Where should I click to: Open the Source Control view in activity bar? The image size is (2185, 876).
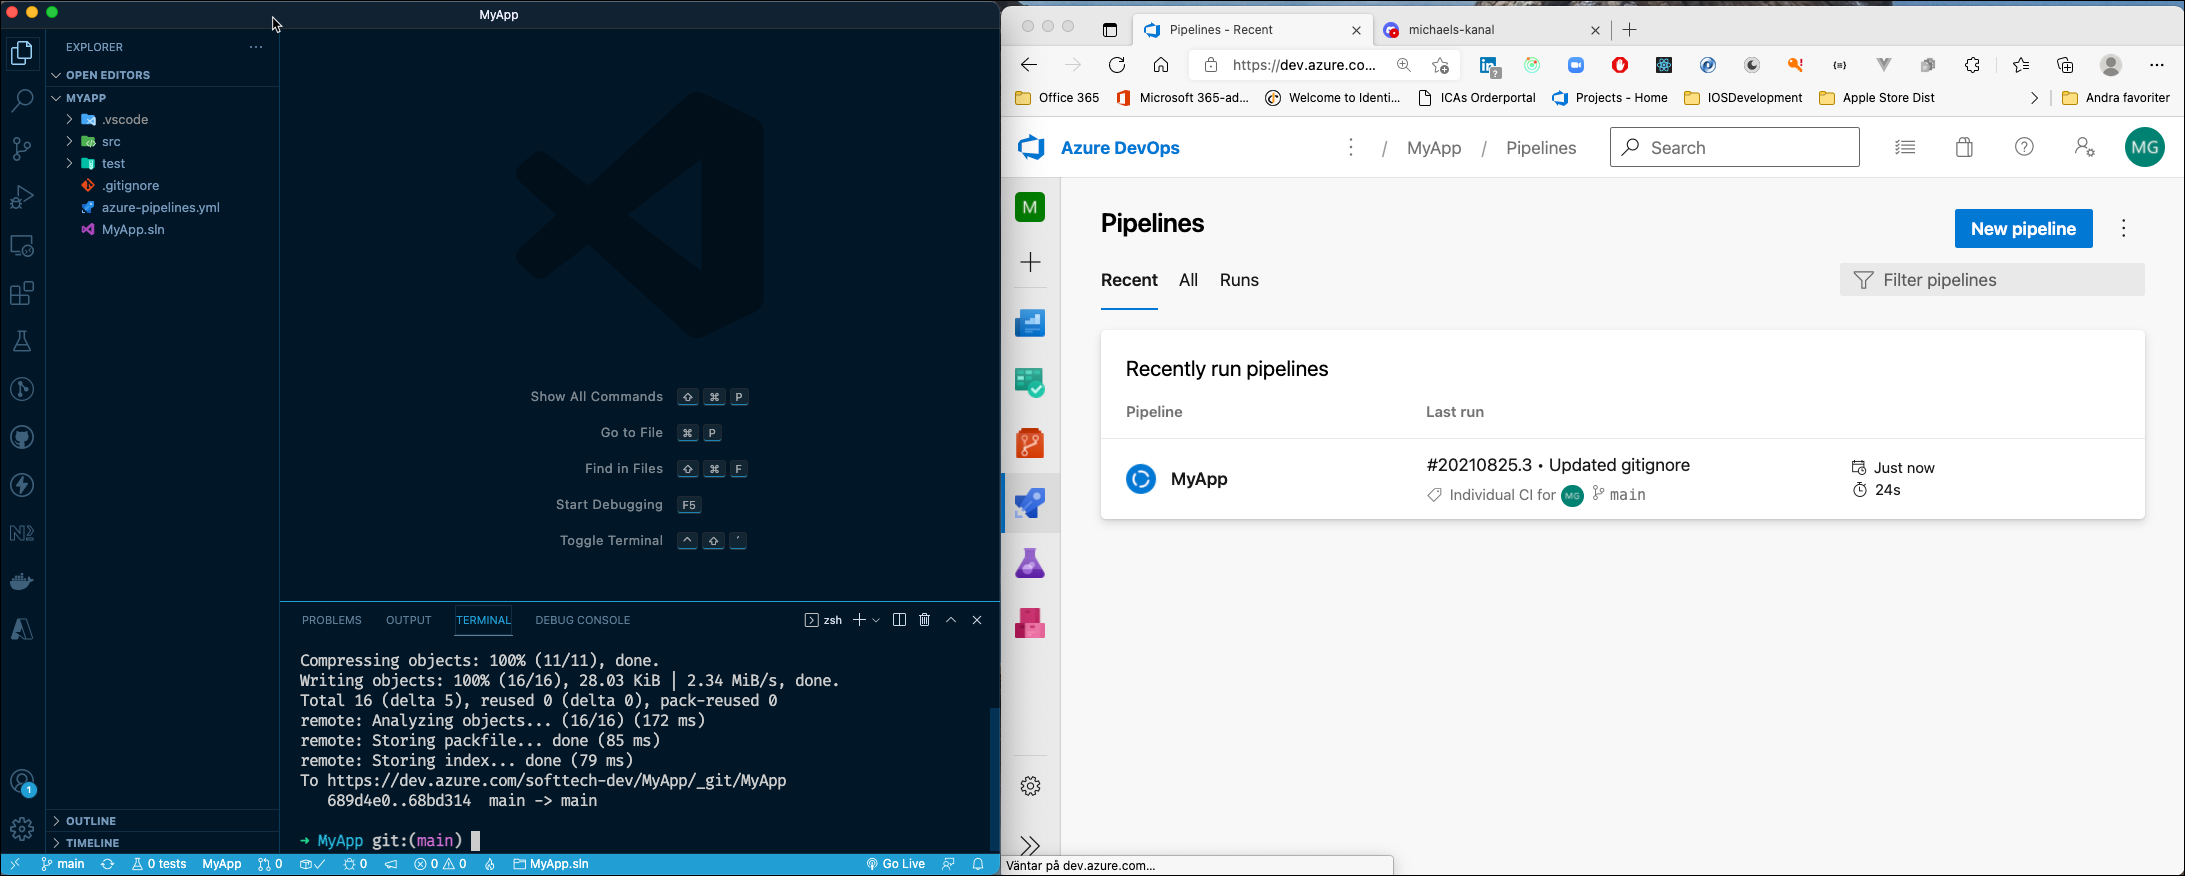[x=22, y=149]
